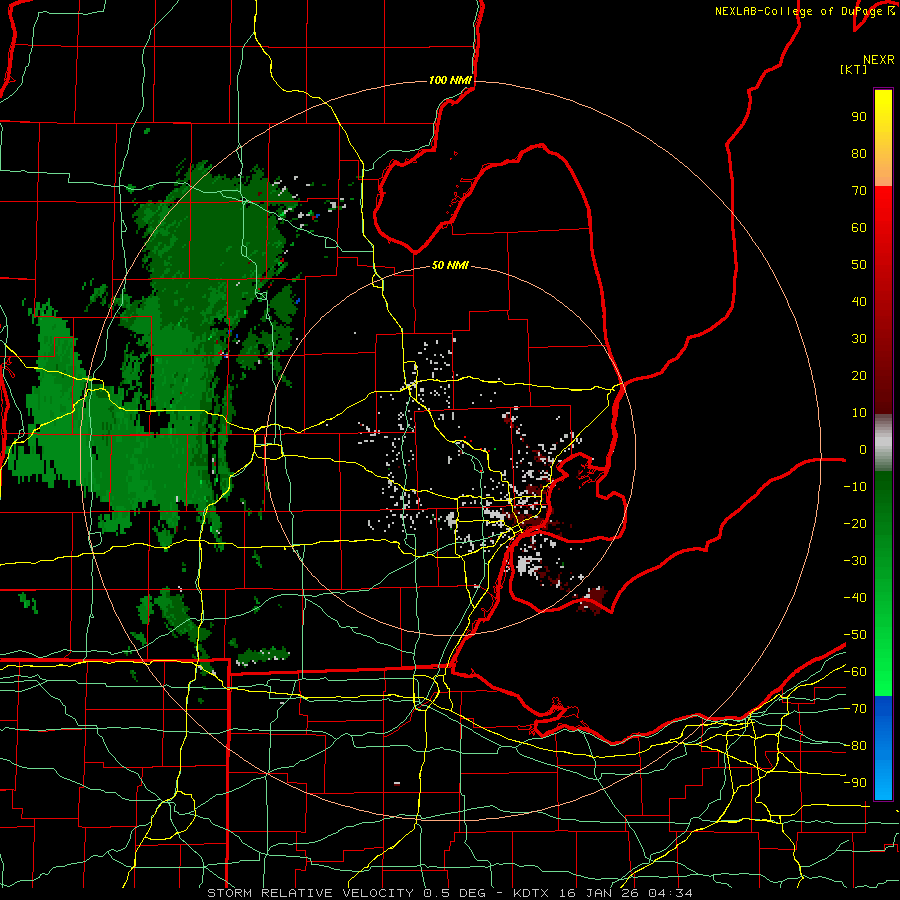This screenshot has width=900, height=900.
Task: Click the "16 JAN 26" date in the caption
Action: pos(599,893)
